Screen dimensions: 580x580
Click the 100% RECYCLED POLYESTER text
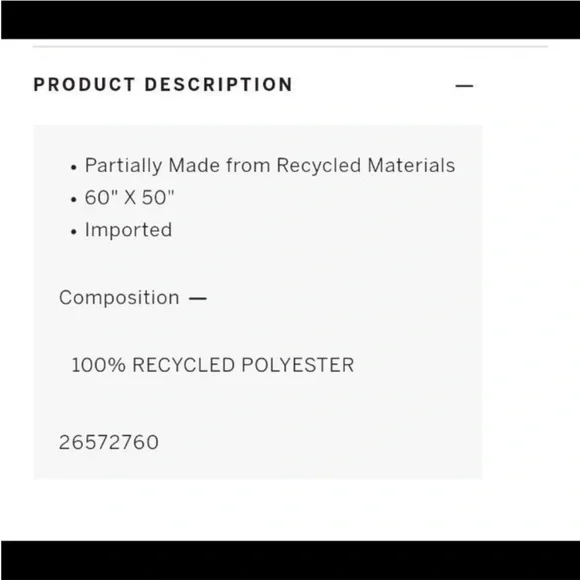[x=213, y=365]
